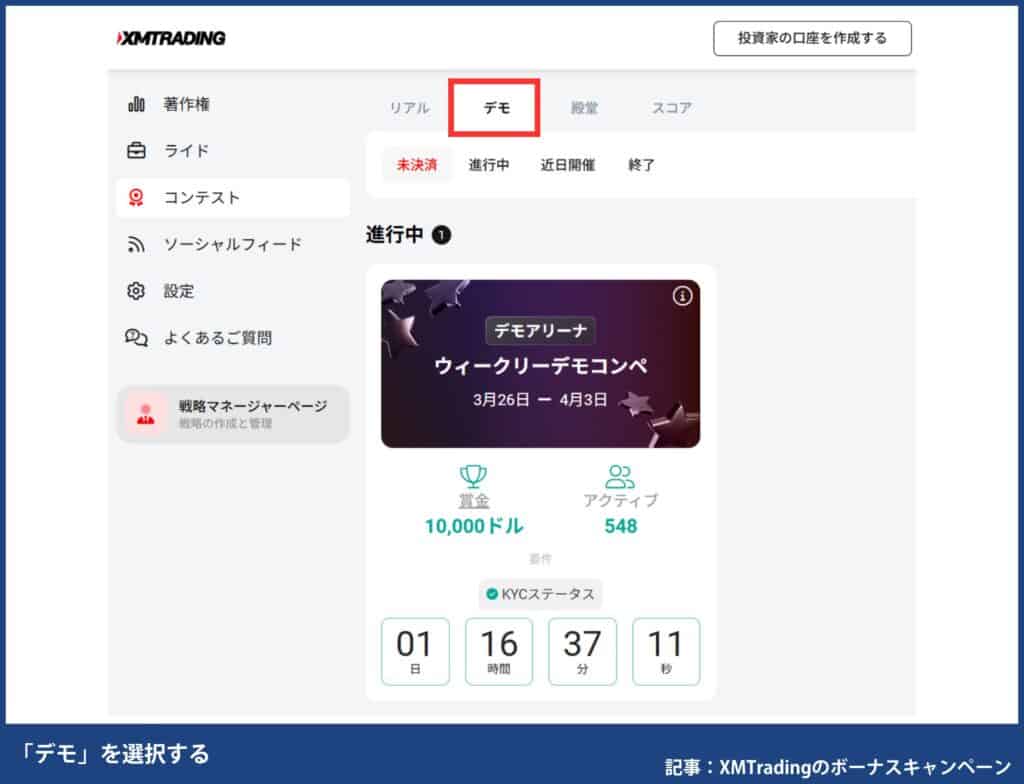Click the KYCステータス badge
The height and width of the screenshot is (784, 1024).
click(540, 594)
